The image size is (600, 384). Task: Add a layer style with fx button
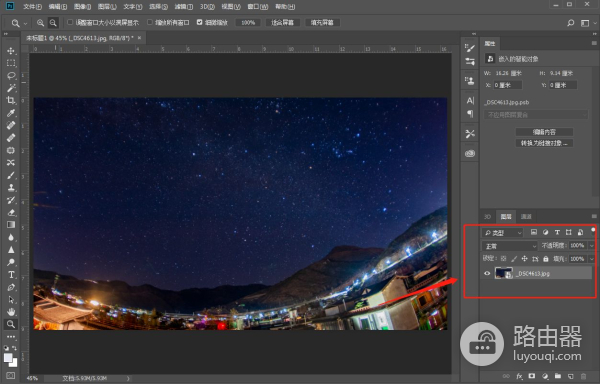tap(519, 376)
